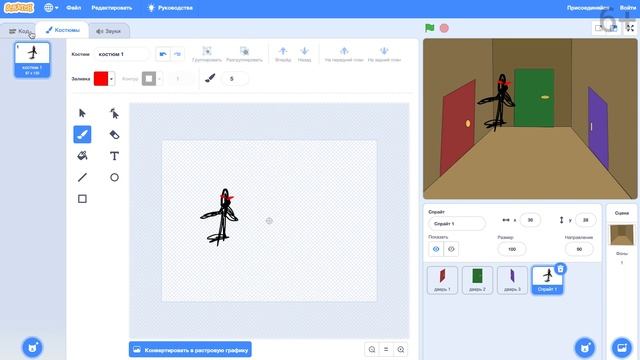This screenshot has height=360, width=640.
Task: Select the Reshape tool
Action: tap(114, 113)
